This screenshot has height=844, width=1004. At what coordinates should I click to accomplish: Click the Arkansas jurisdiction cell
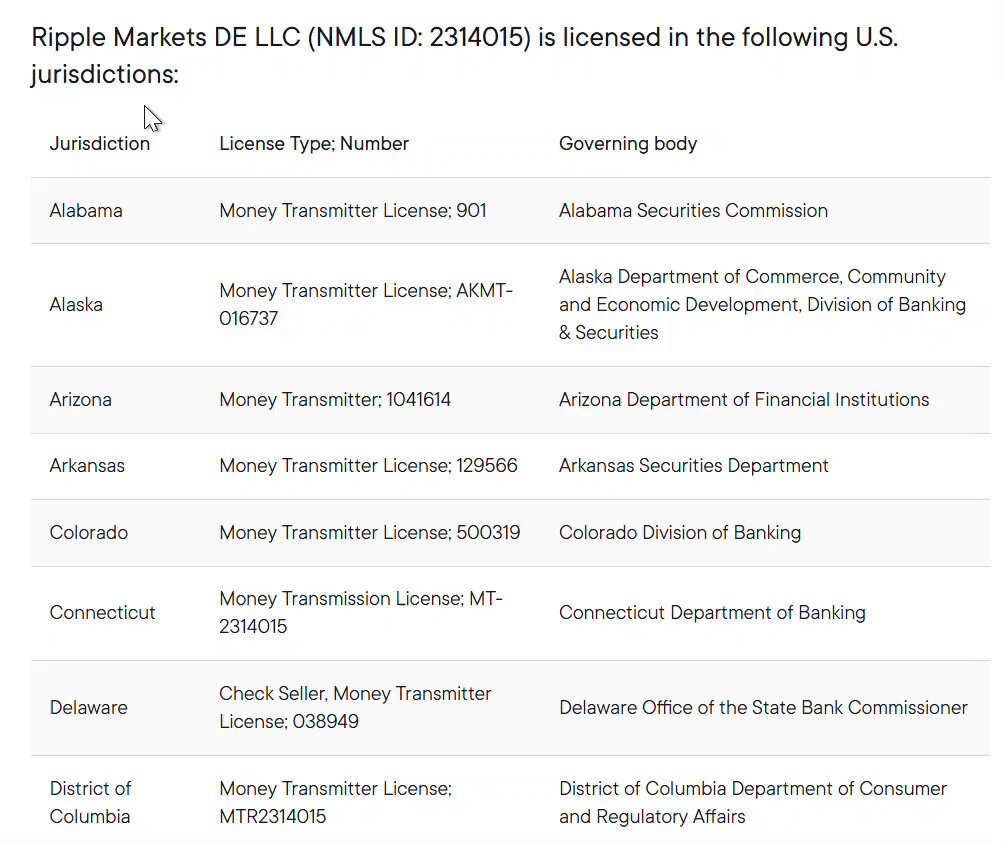tap(87, 466)
